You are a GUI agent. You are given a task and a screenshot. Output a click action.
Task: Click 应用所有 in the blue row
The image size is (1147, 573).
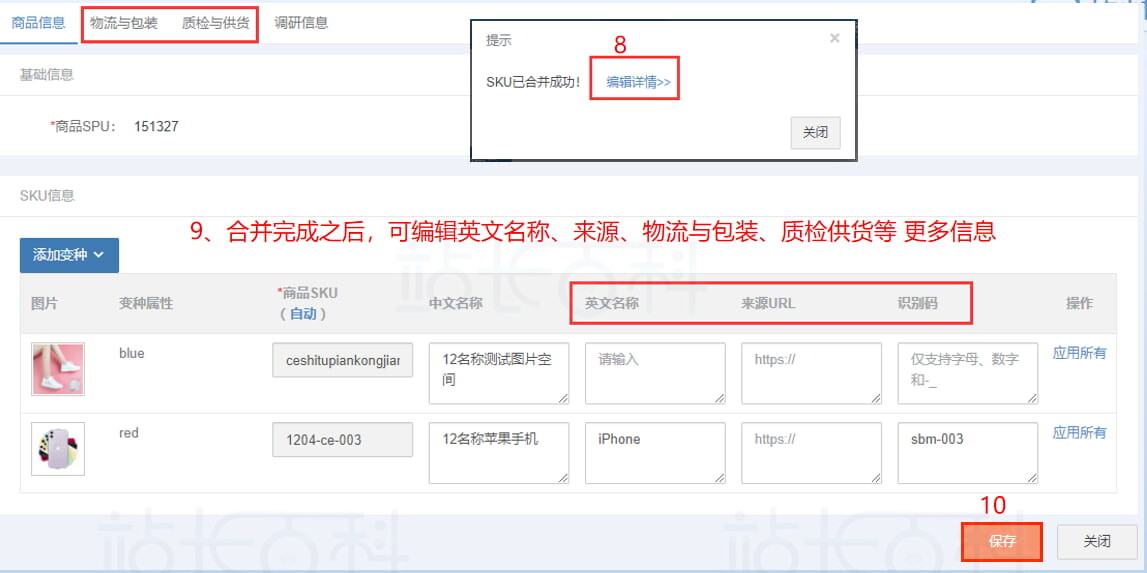click(1080, 353)
